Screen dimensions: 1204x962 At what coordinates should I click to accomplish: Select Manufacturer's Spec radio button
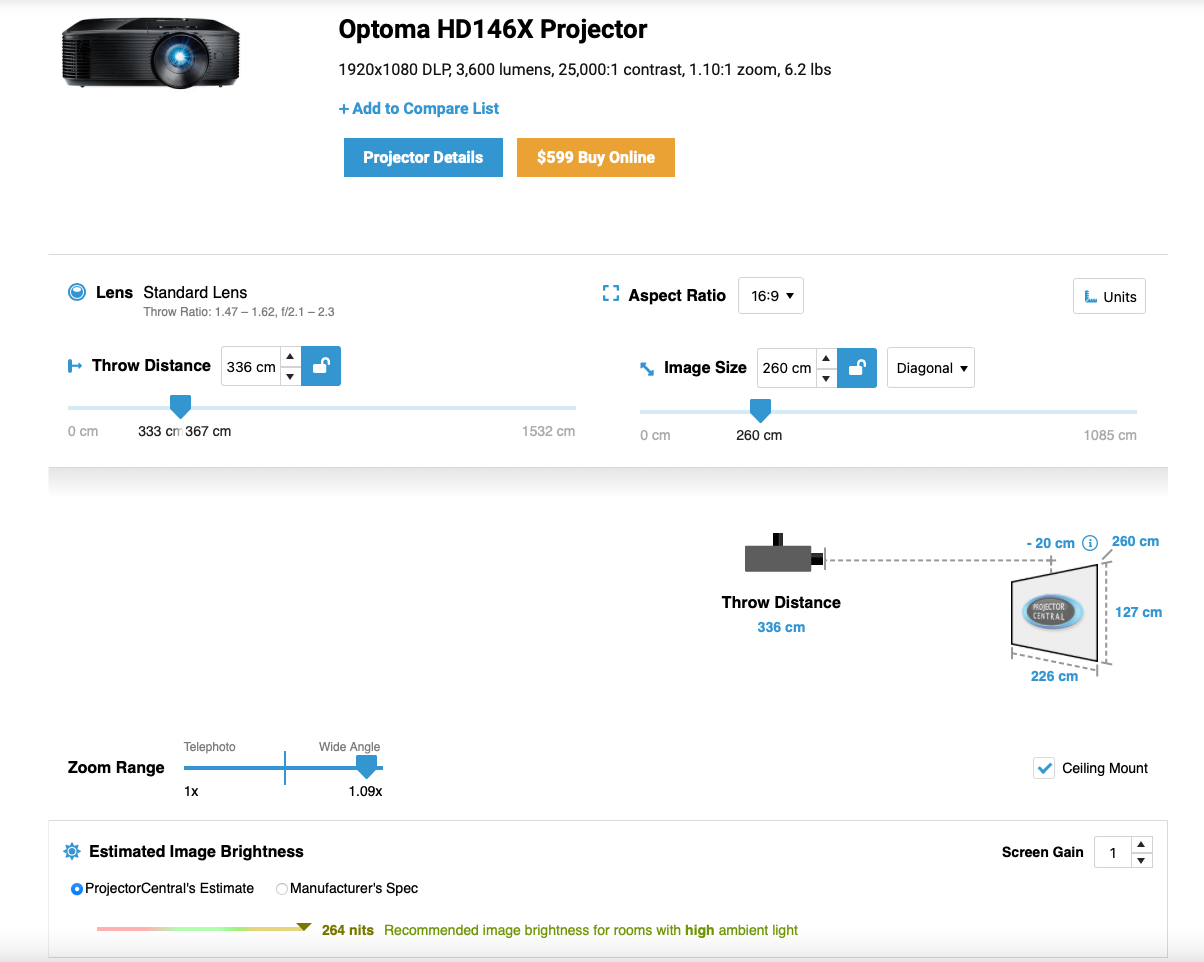pos(281,889)
